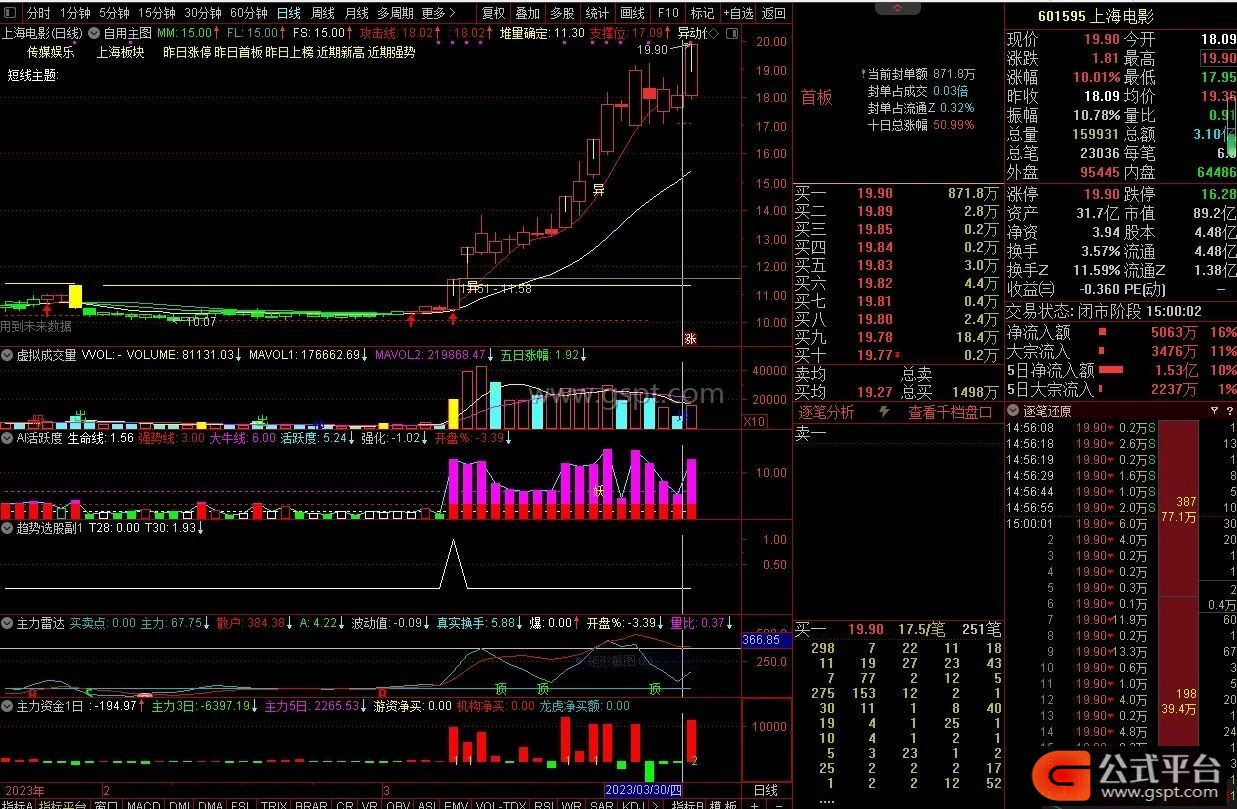Click the 2023/03/30/四 date marker
The height and width of the screenshot is (809, 1237).
(644, 789)
